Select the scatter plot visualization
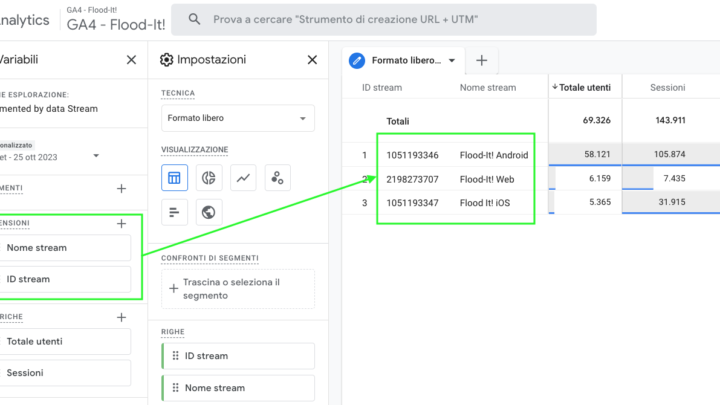720x405 pixels. (277, 178)
